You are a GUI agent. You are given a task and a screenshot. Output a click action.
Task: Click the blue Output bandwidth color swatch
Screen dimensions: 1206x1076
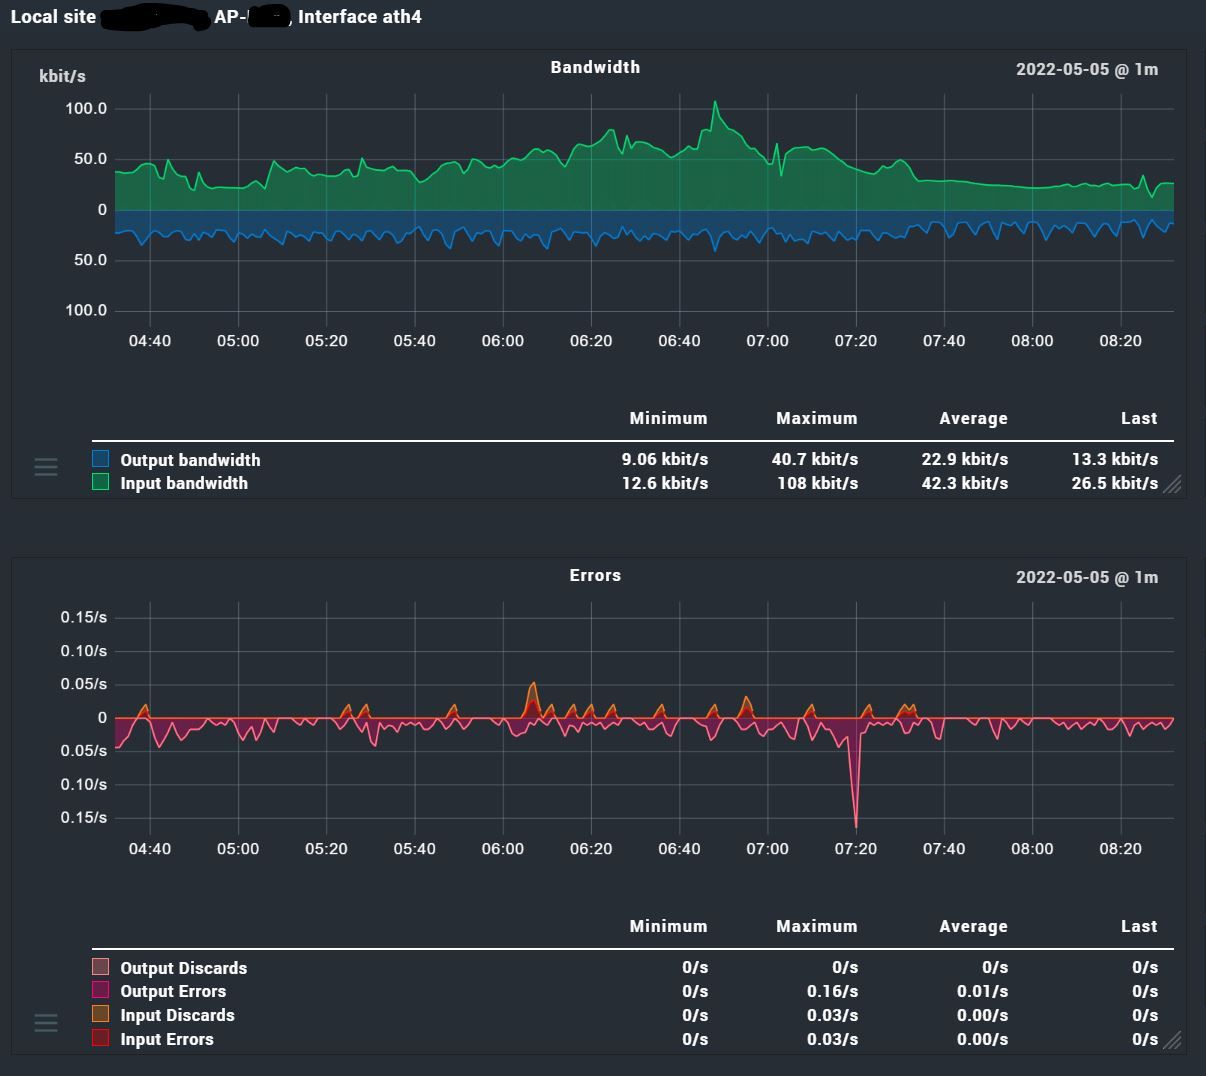coord(101,459)
